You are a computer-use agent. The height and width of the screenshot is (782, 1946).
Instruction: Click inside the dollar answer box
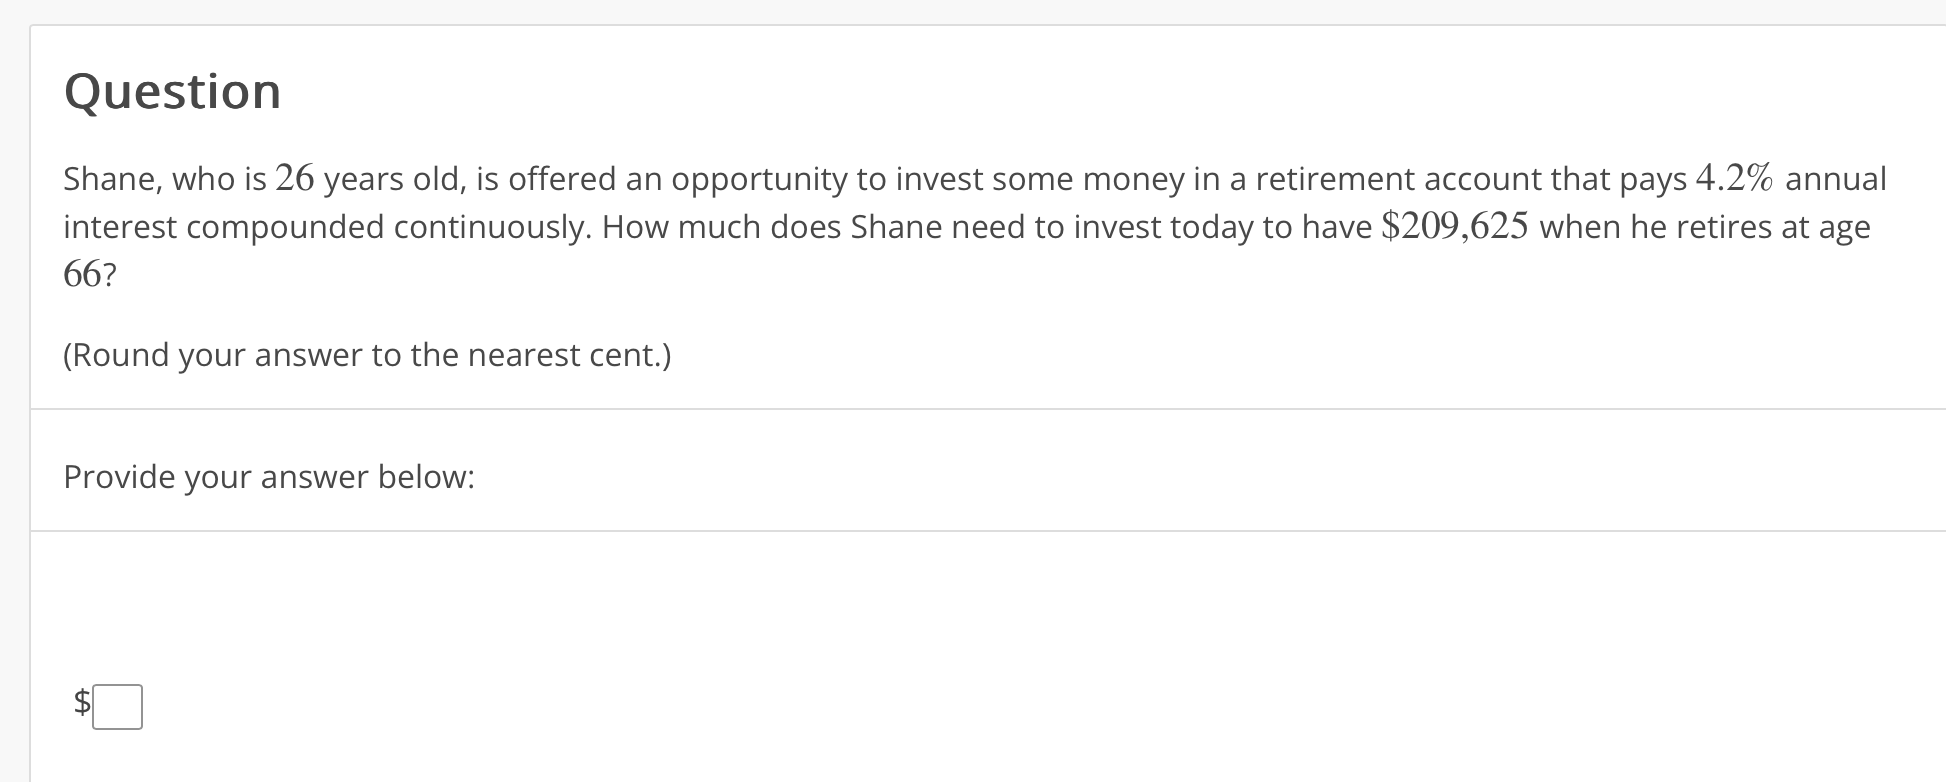point(117,706)
